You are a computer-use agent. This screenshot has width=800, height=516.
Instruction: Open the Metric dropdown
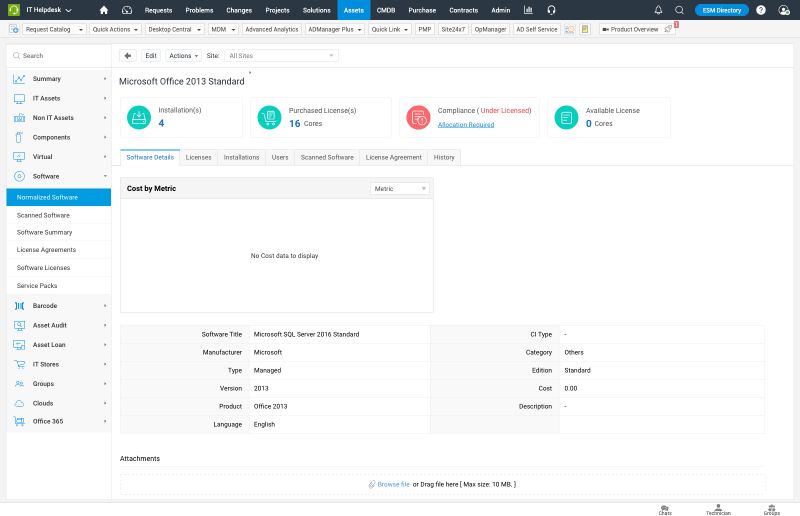(399, 189)
